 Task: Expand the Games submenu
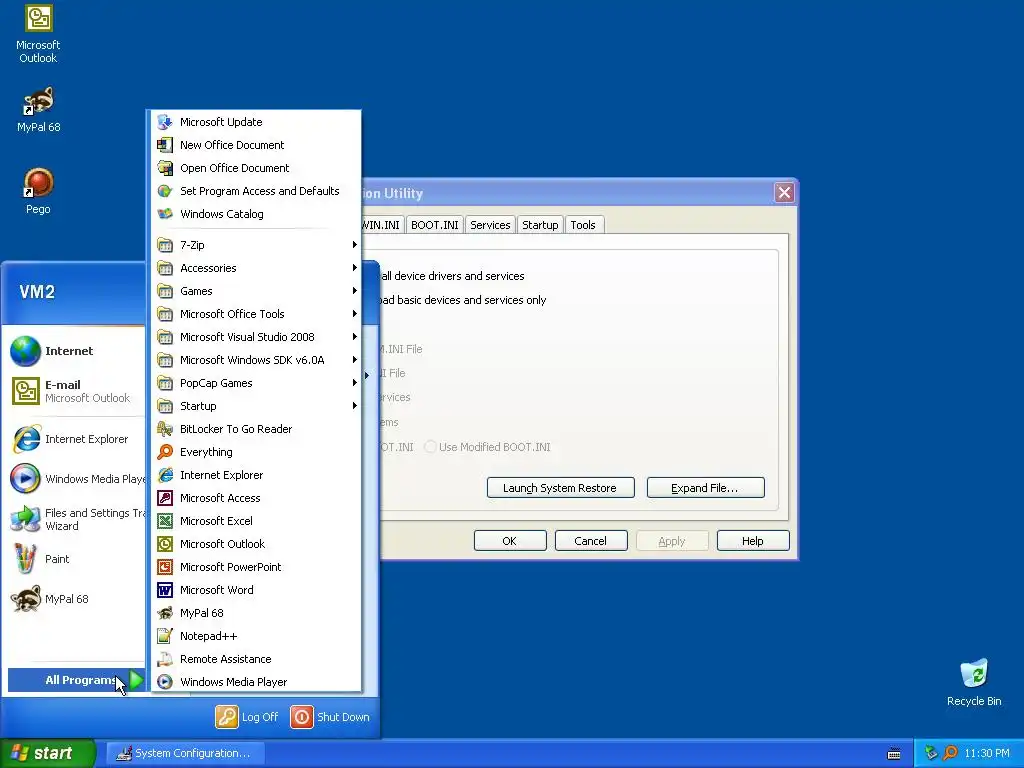coord(256,291)
